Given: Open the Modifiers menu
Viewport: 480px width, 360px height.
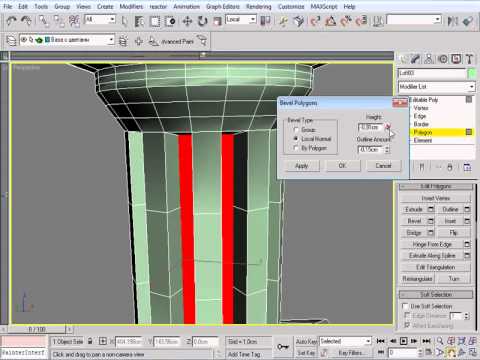Looking at the screenshot, I should coord(131,7).
